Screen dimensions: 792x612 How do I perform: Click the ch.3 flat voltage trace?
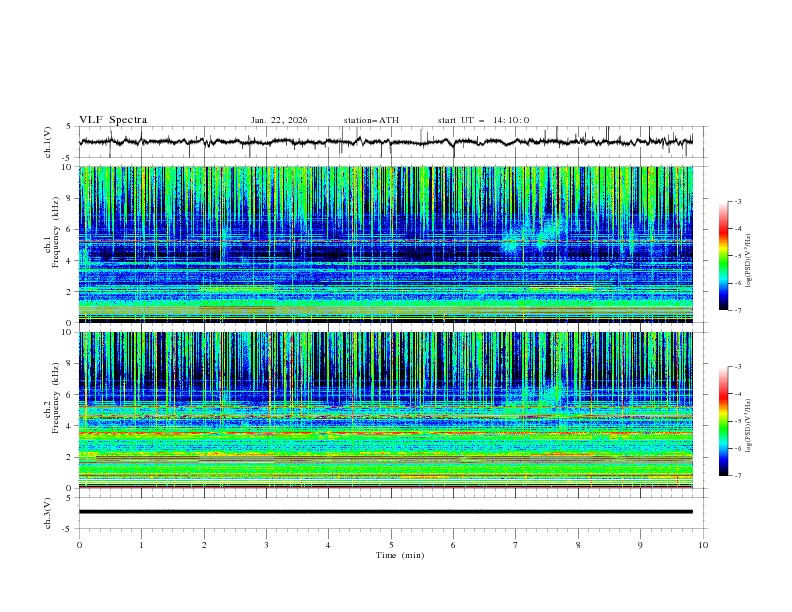tap(386, 512)
